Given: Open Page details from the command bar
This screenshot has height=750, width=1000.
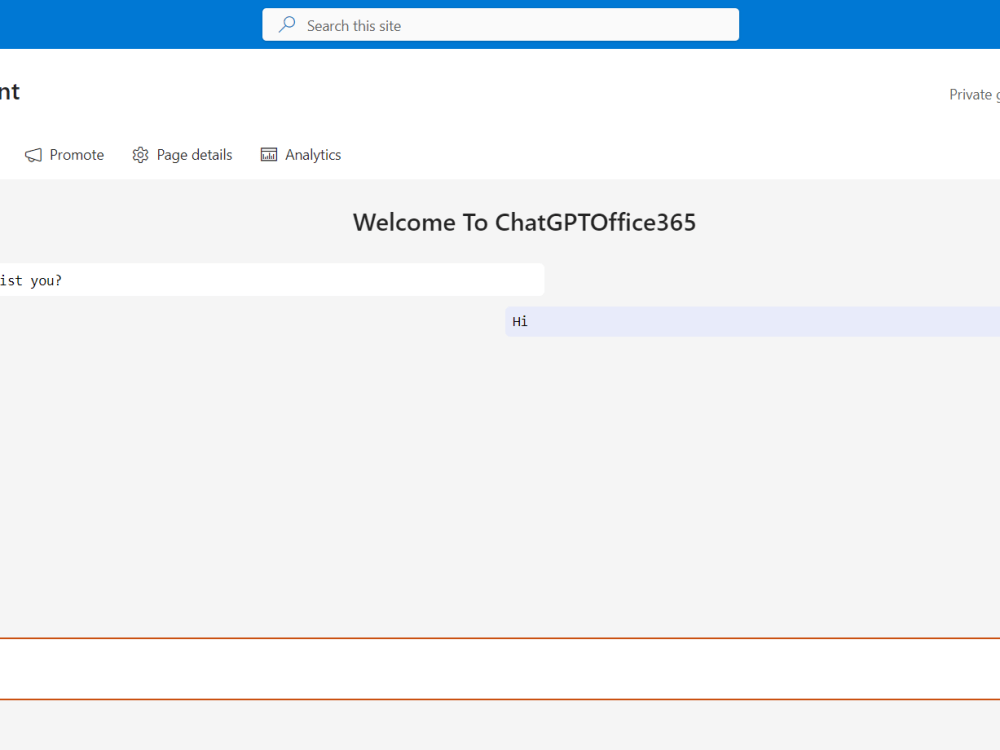Looking at the screenshot, I should point(182,154).
